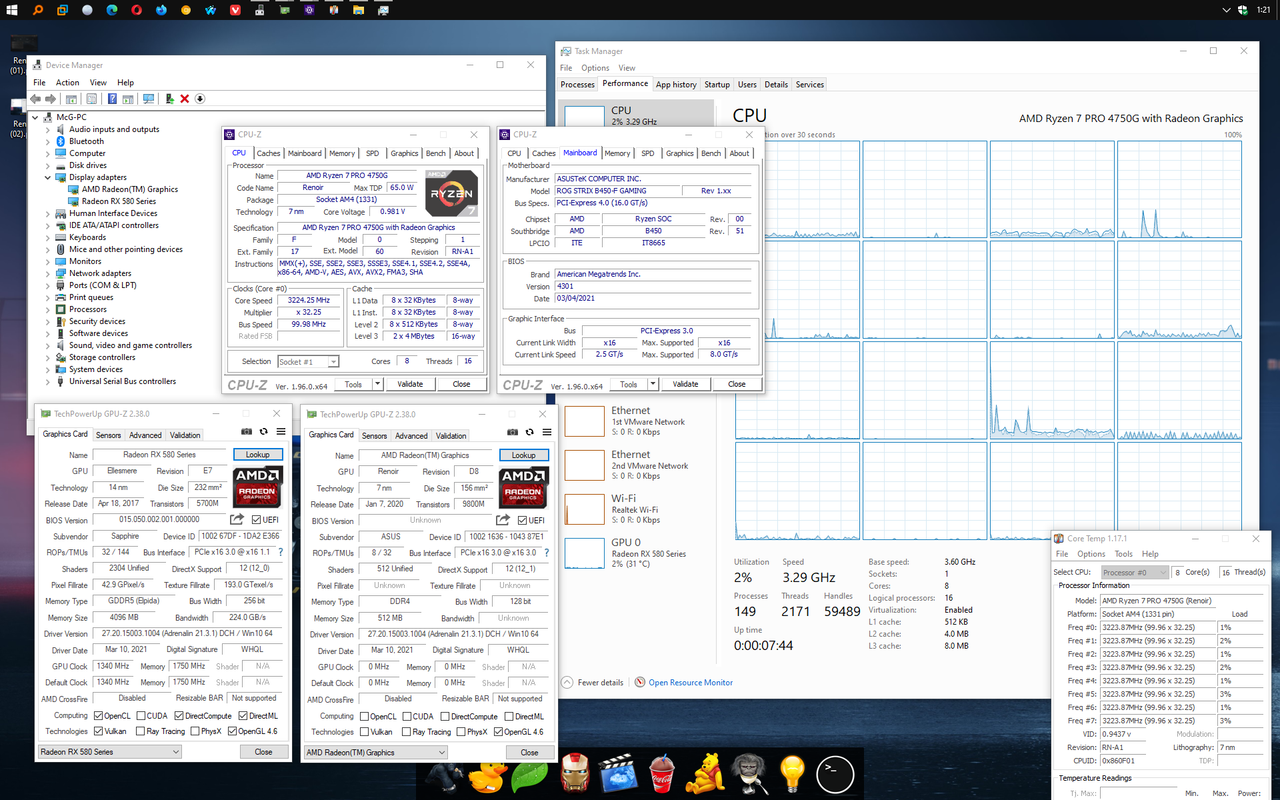Click refresh icon in RX 580 GPU-Z window
The width and height of the screenshot is (1280, 800).
tap(263, 431)
